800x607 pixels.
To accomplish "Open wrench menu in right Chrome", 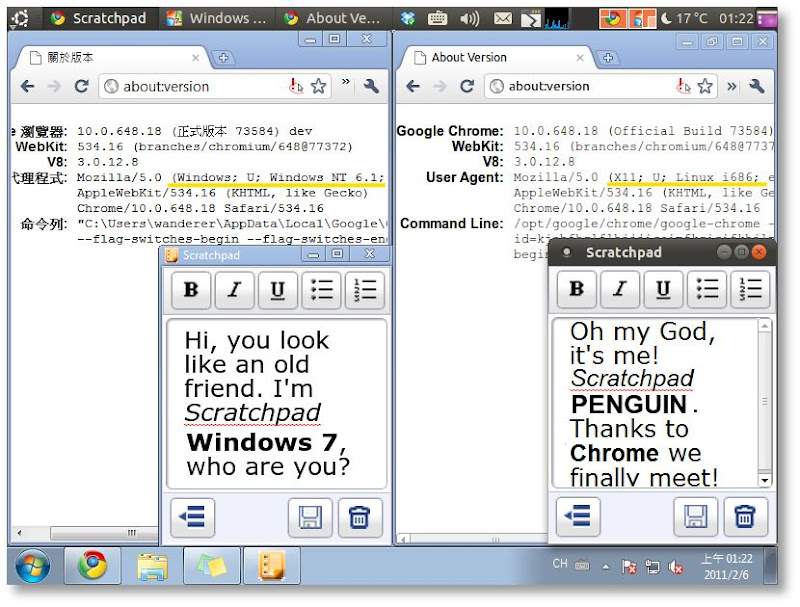I will pos(757,86).
